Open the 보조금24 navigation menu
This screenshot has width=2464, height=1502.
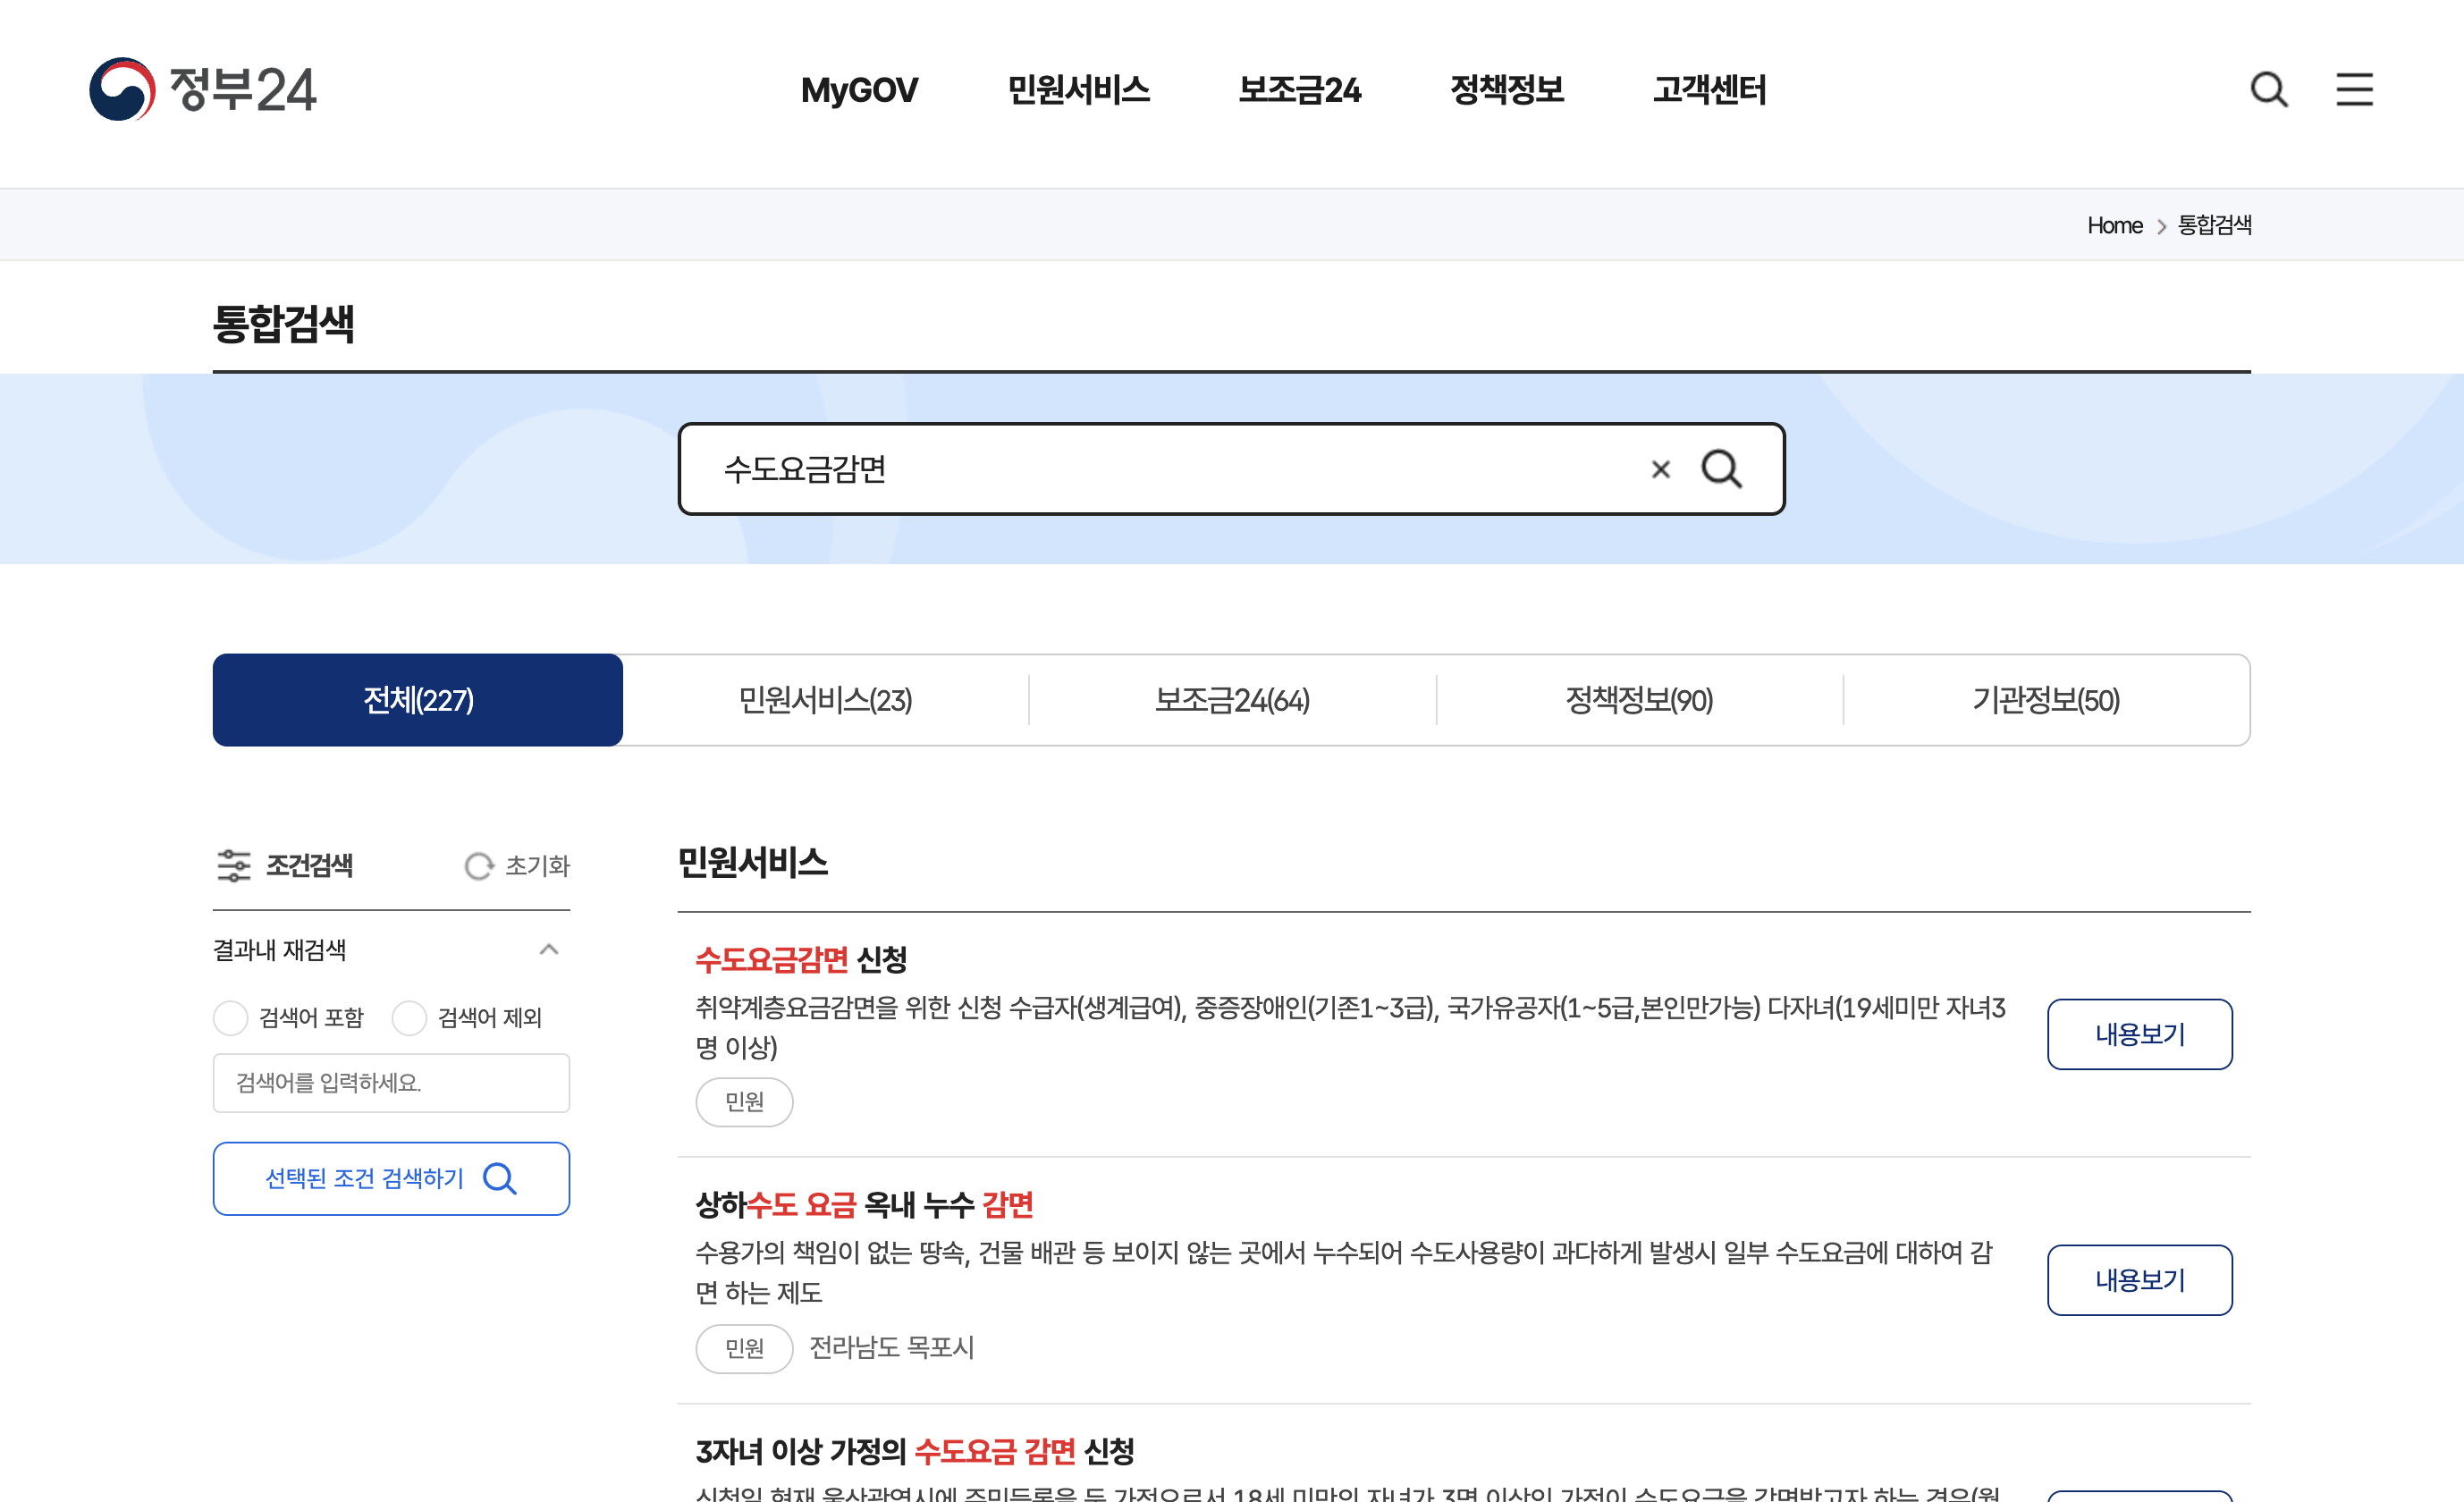point(1299,90)
